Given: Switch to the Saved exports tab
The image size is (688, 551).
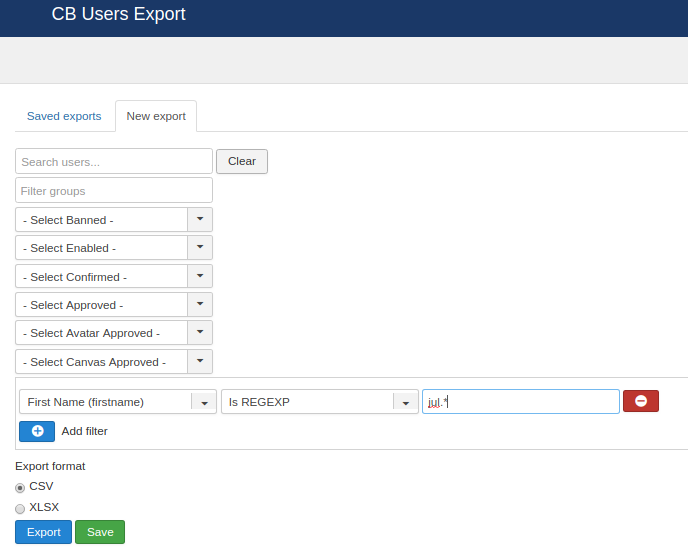Looking at the screenshot, I should [64, 116].
